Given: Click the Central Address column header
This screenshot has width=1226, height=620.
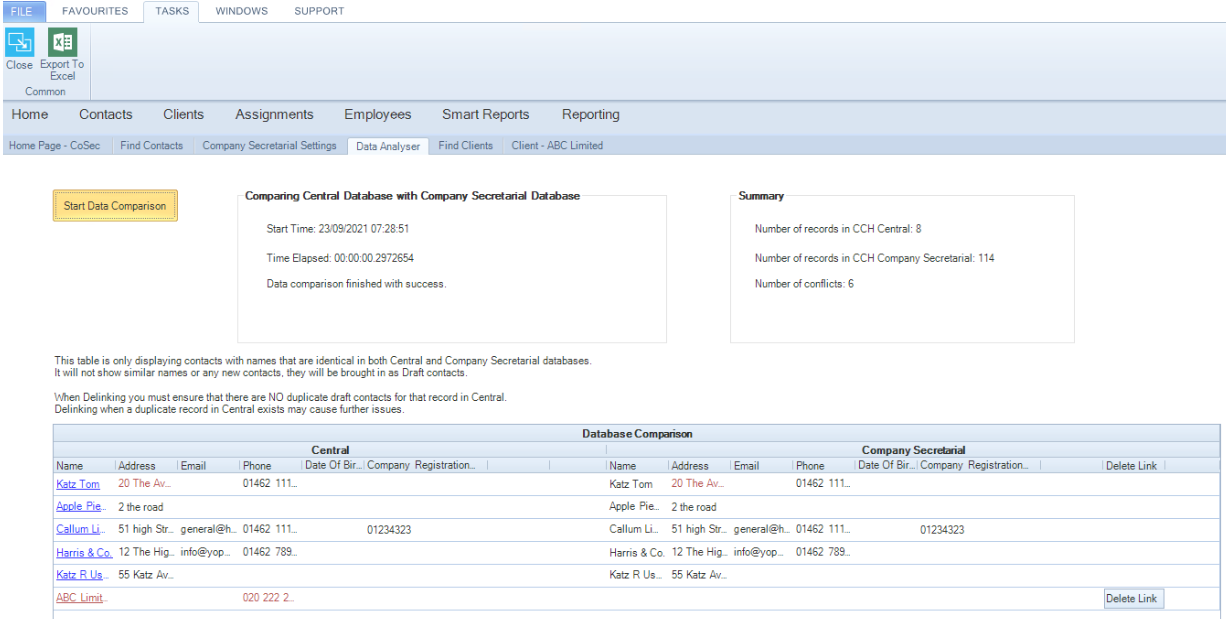Looking at the screenshot, I should point(146,466).
